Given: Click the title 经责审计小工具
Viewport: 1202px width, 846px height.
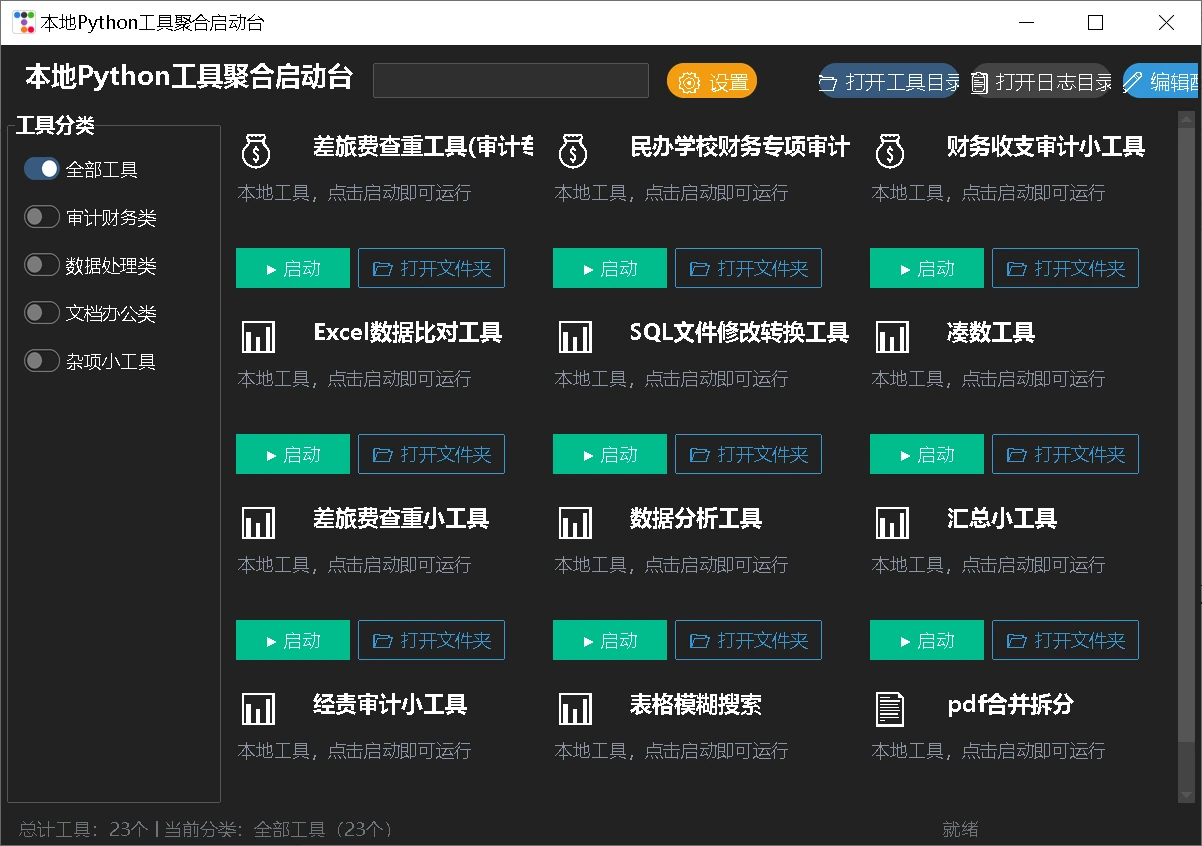Looking at the screenshot, I should pyautogui.click(x=390, y=704).
